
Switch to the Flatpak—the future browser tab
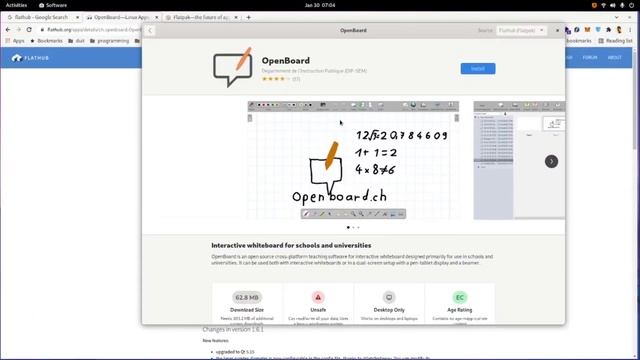coord(201,18)
